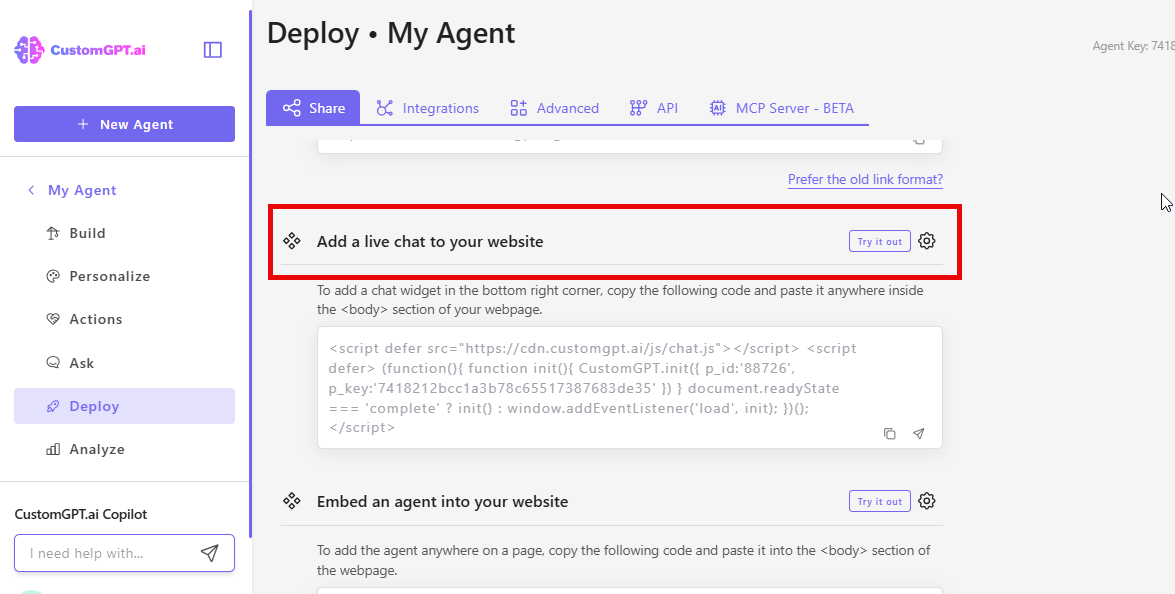Click embed agent section diamond icon
The image size is (1175, 594).
(x=292, y=501)
